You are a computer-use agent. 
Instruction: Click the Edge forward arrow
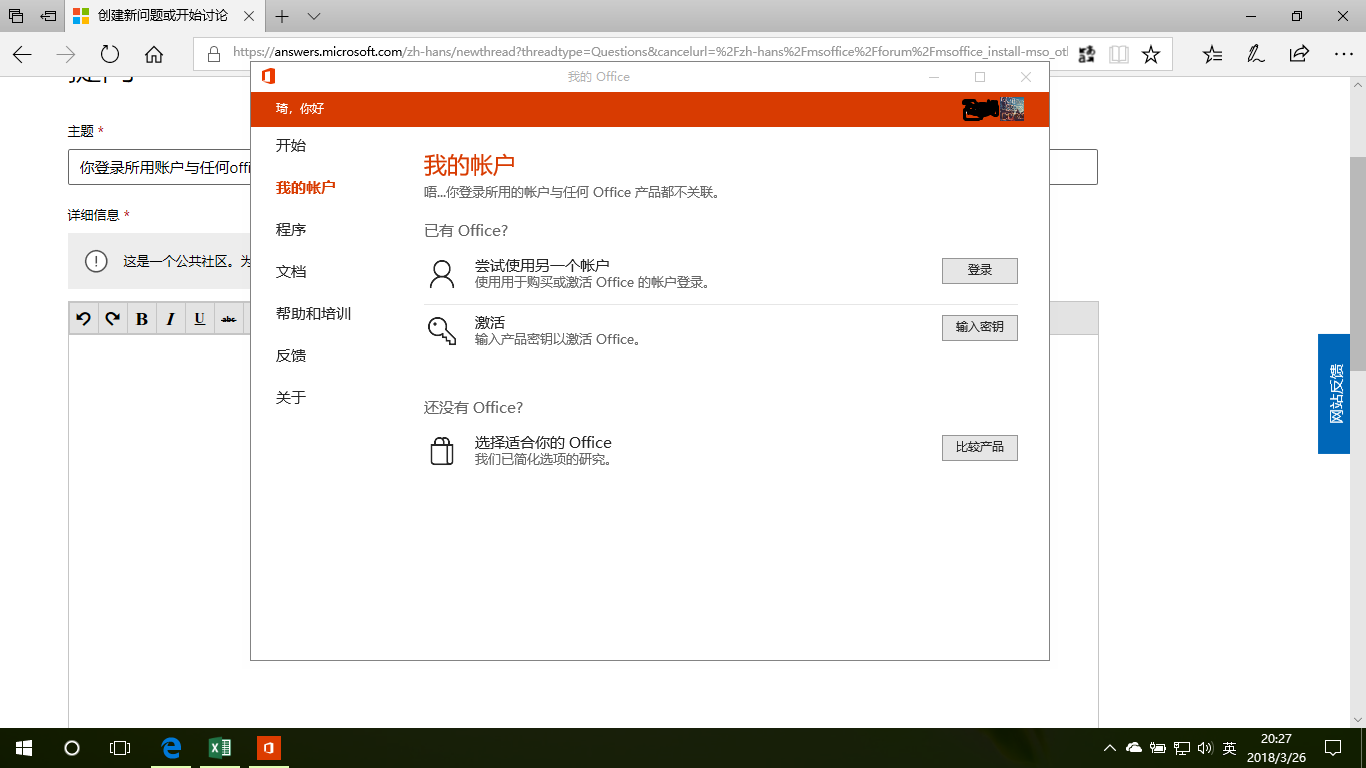coord(66,54)
